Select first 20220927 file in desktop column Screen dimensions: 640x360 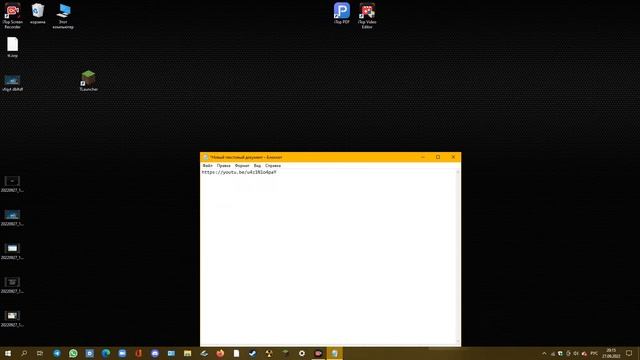(12, 184)
